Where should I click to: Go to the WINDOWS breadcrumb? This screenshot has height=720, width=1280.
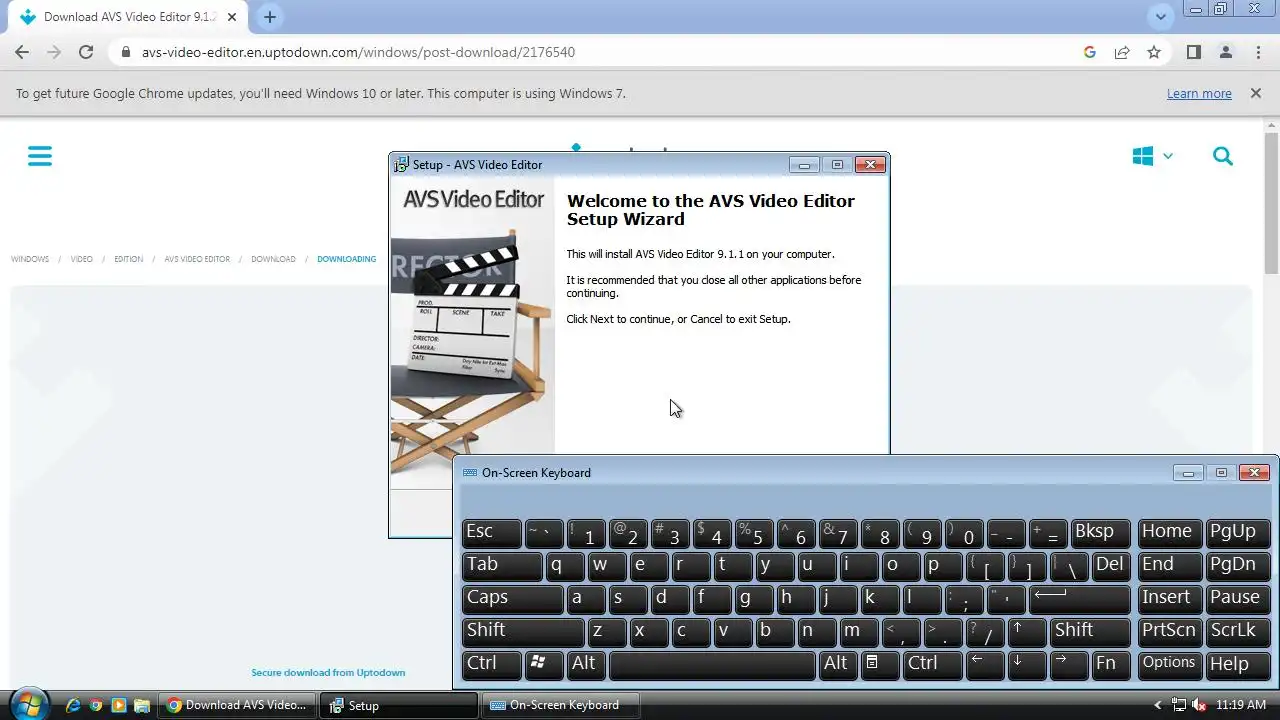coord(30,259)
